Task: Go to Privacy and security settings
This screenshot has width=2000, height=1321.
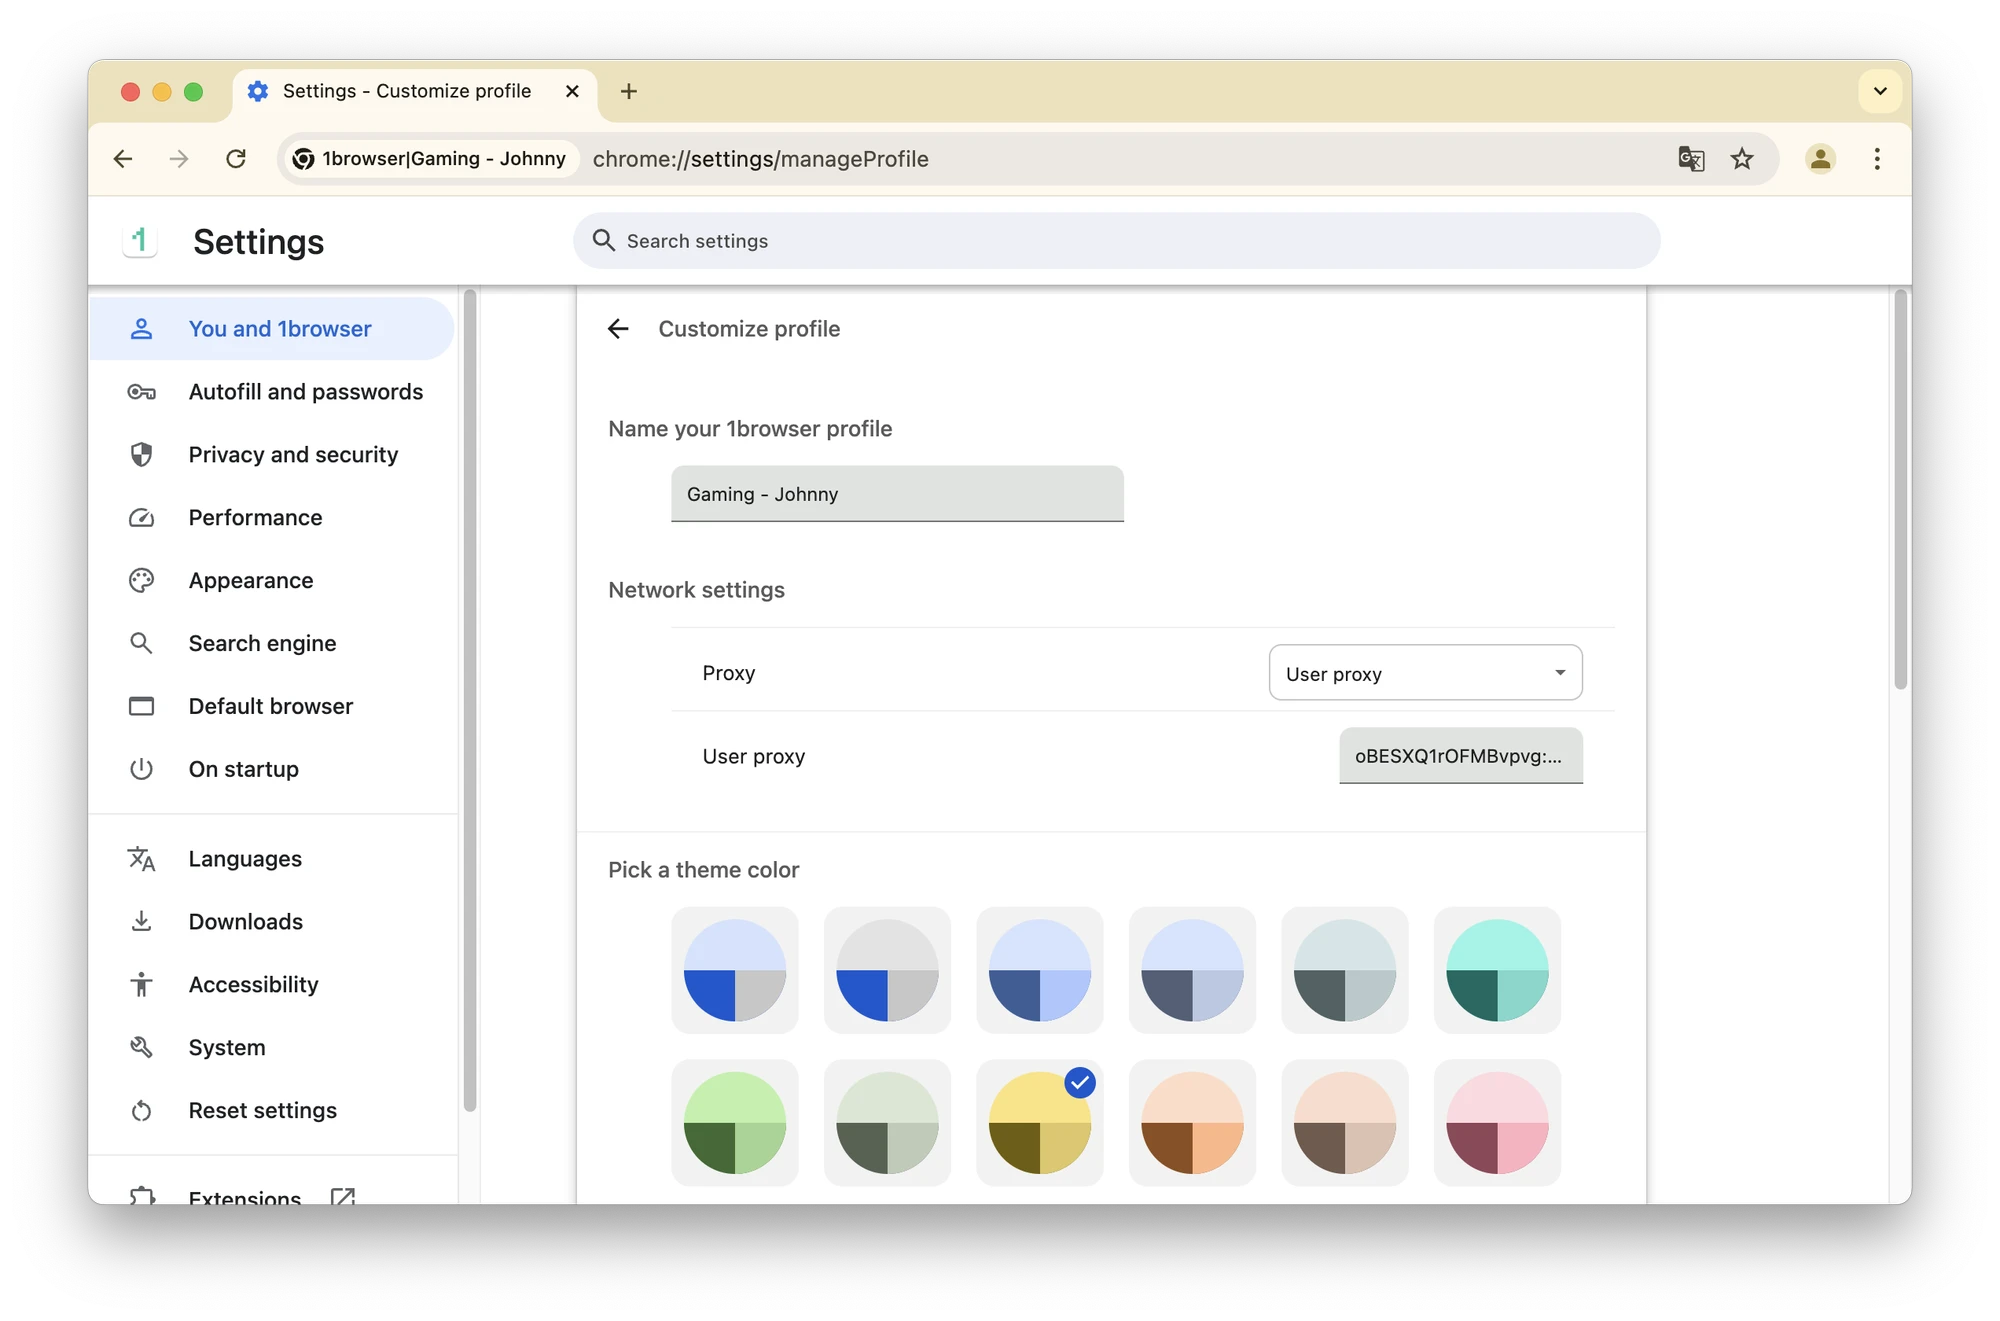Action: tap(271, 455)
